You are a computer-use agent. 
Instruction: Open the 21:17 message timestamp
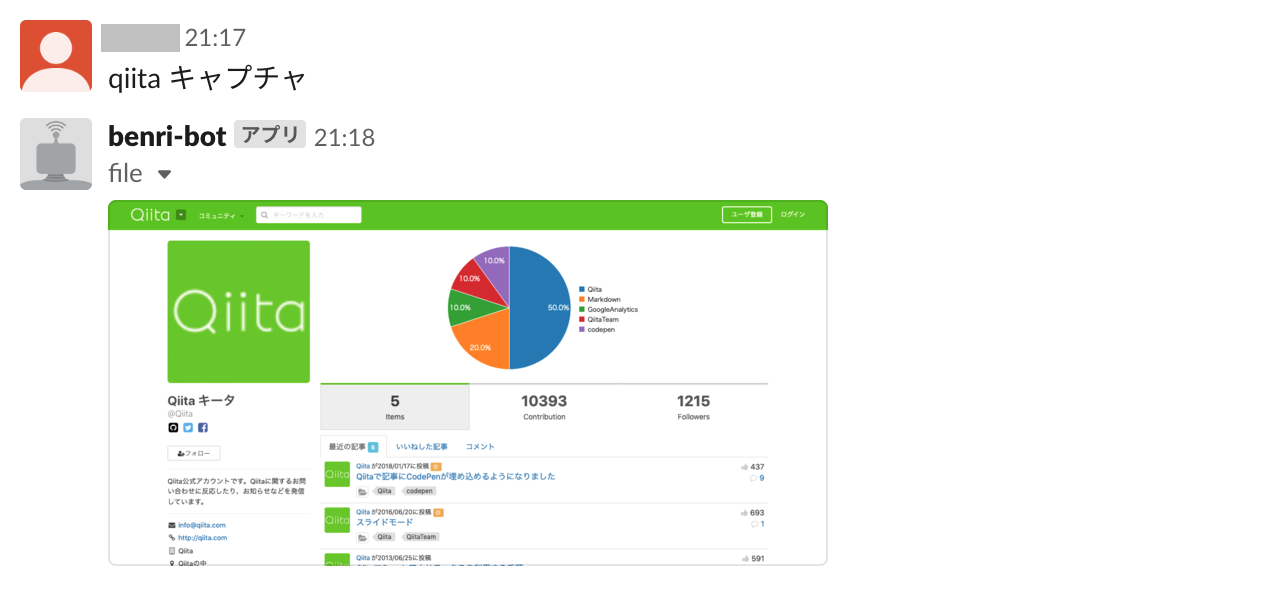tap(215, 38)
